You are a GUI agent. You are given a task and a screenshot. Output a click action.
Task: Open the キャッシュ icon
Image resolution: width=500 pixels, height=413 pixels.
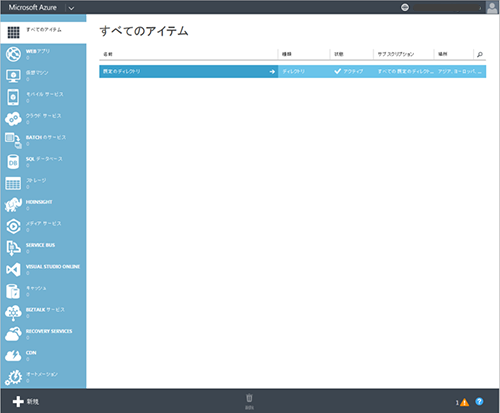click(13, 291)
